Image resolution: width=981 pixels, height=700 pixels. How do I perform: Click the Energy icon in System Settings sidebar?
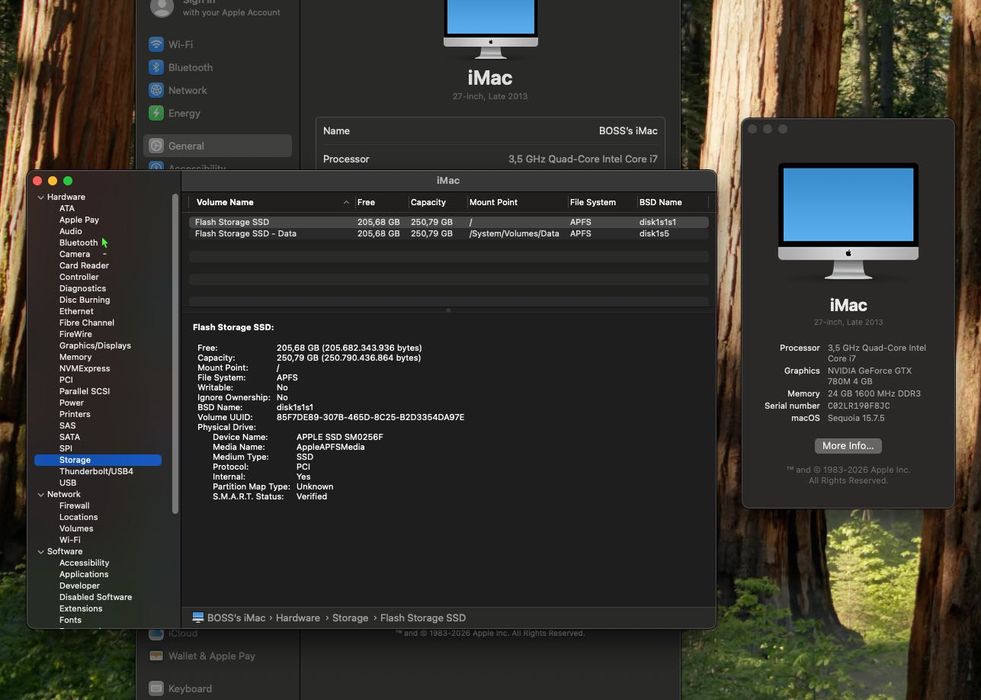click(156, 113)
